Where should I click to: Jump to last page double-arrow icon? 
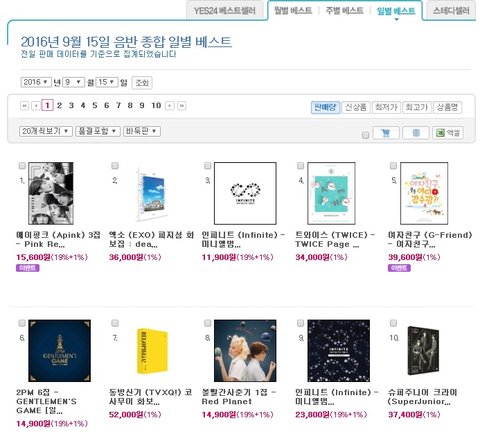(x=182, y=106)
